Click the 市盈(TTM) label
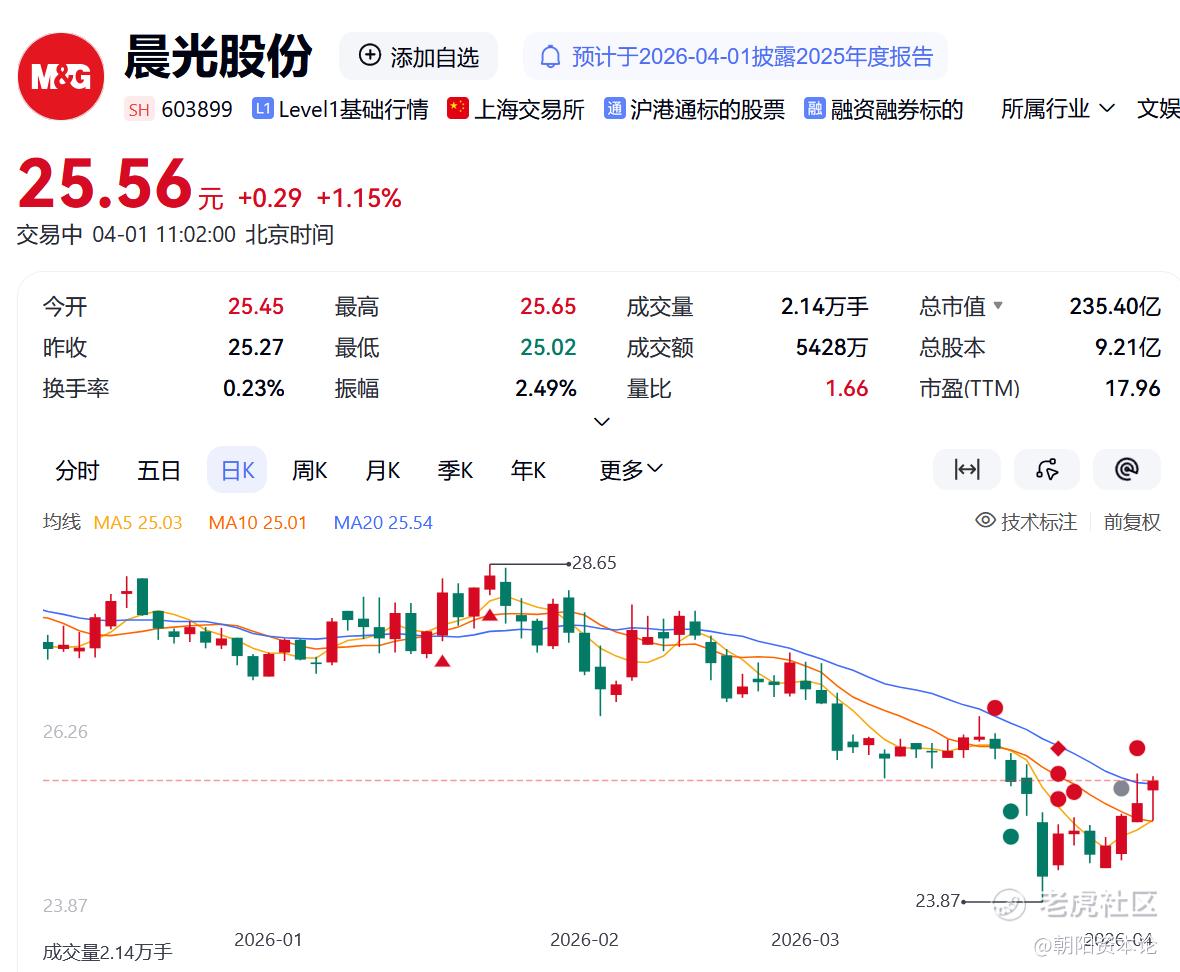Image resolution: width=1180 pixels, height=972 pixels. (969, 388)
